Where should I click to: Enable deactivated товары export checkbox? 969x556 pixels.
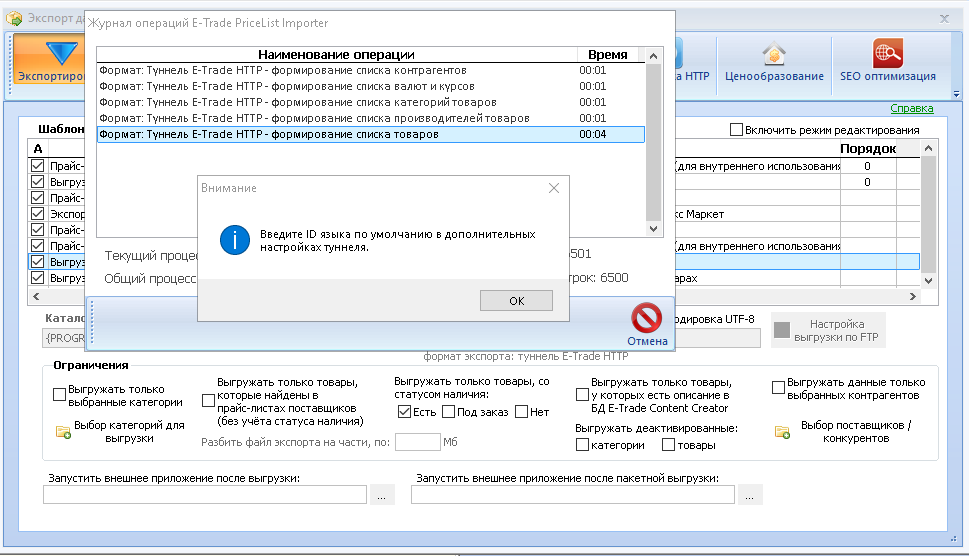pos(668,445)
